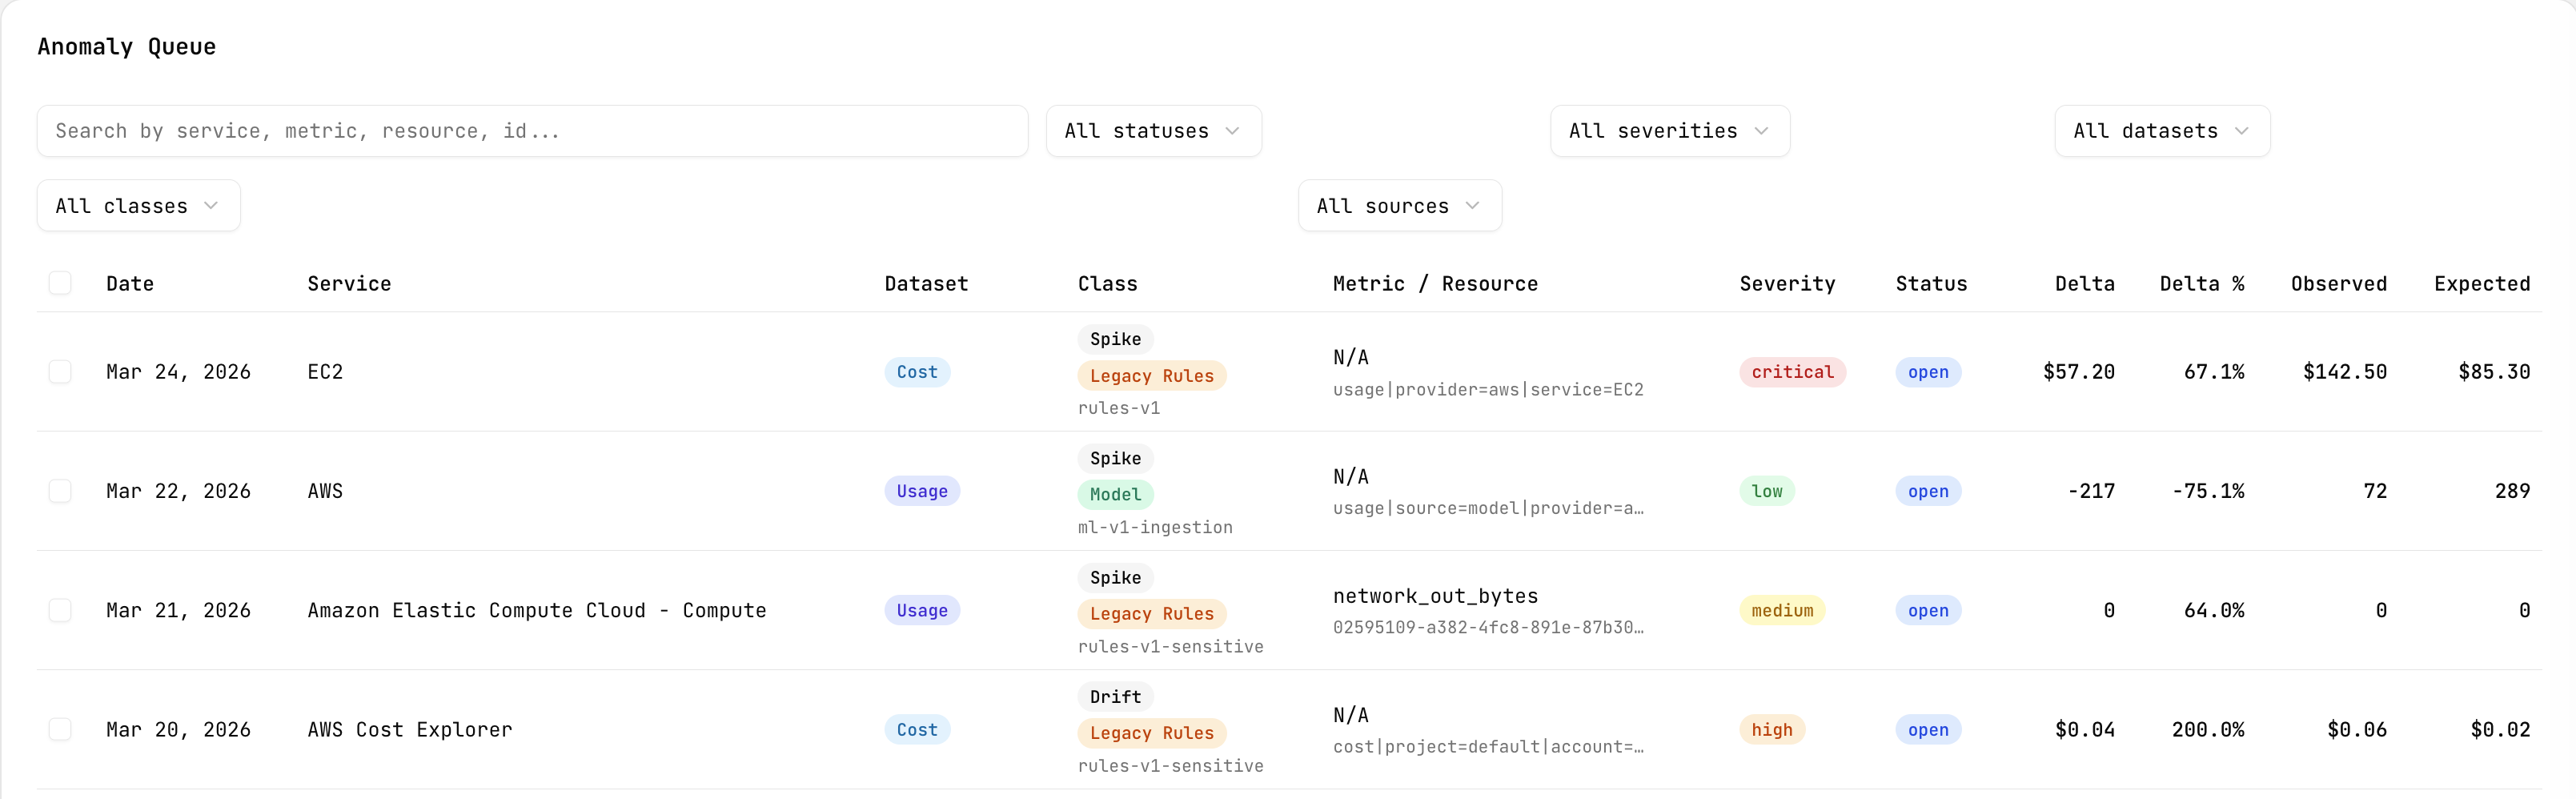Screen dimensions: 2576x799
Task: Open the All datasets dropdown
Action: click(x=2161, y=131)
